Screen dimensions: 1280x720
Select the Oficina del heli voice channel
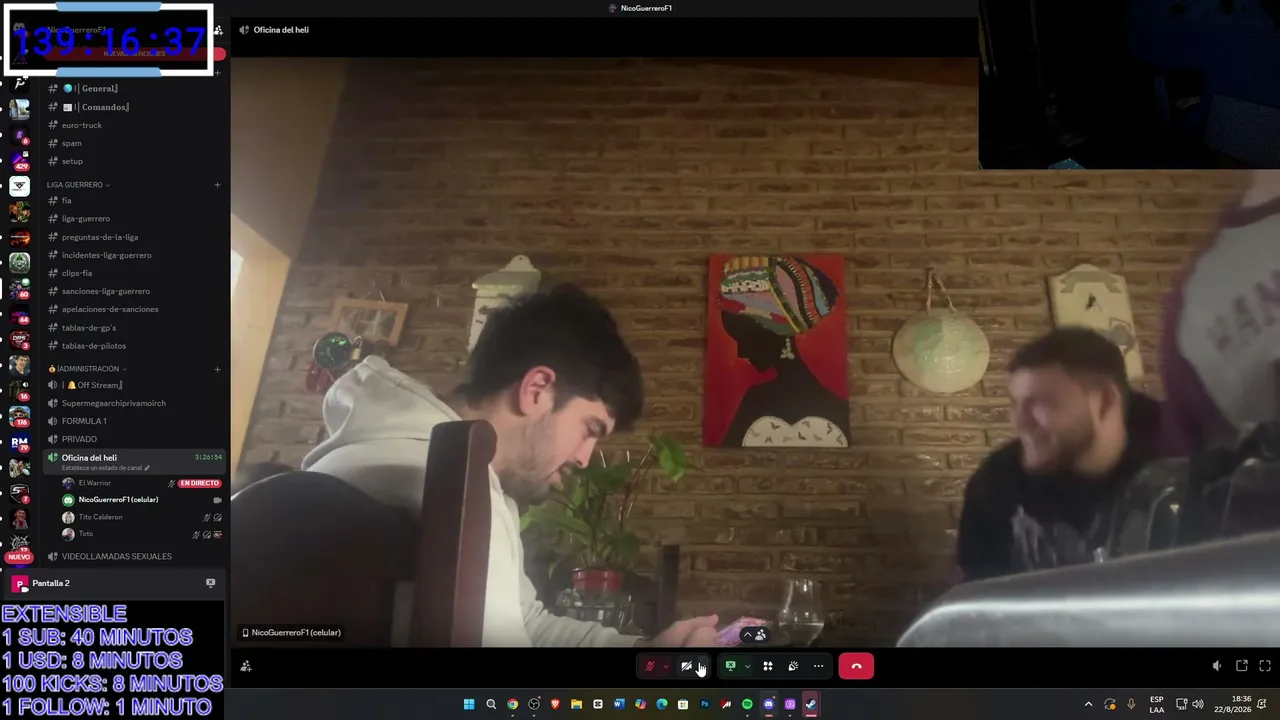(134, 461)
